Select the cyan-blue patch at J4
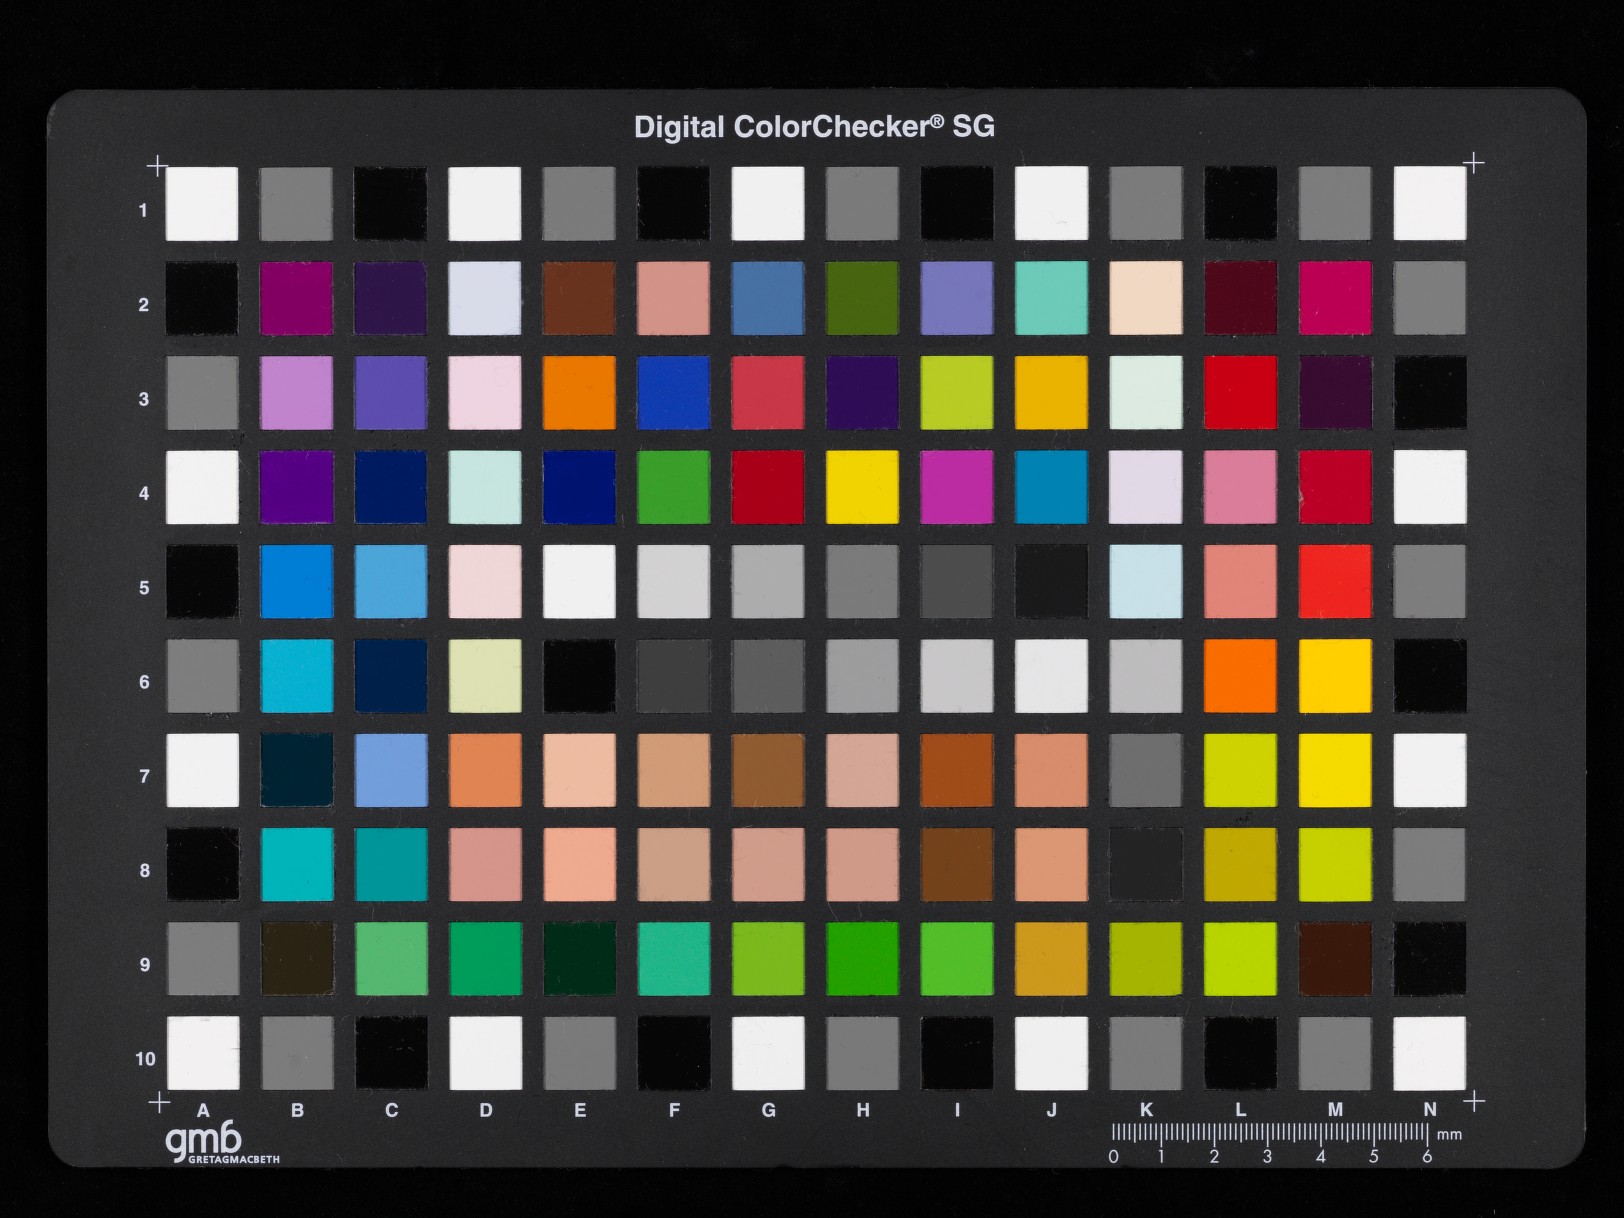 point(1052,487)
